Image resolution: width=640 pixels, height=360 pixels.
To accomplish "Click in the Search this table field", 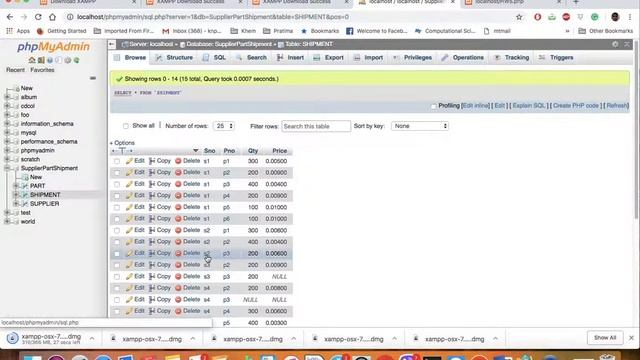I will click(316, 127).
